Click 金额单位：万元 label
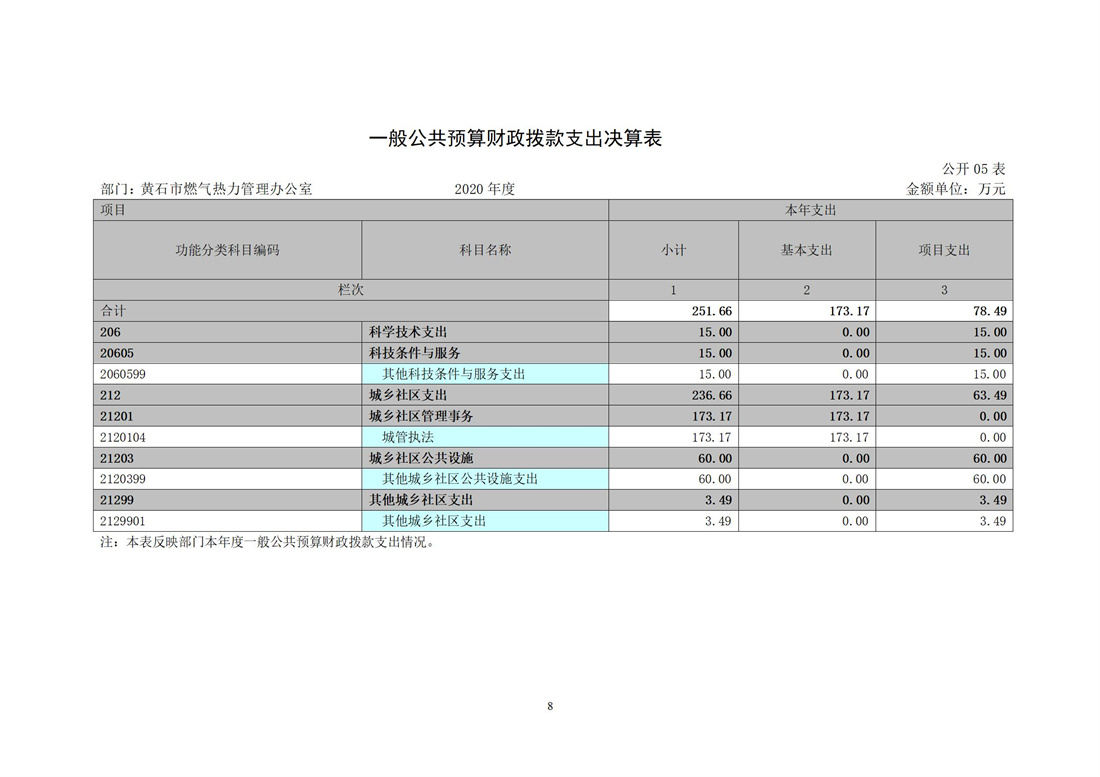The width and height of the screenshot is (1100, 777). tap(956, 189)
